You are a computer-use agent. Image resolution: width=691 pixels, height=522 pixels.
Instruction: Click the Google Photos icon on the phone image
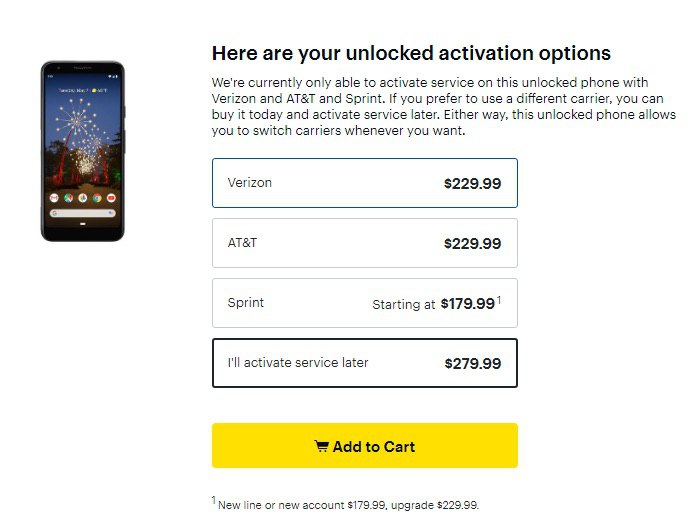(83, 198)
